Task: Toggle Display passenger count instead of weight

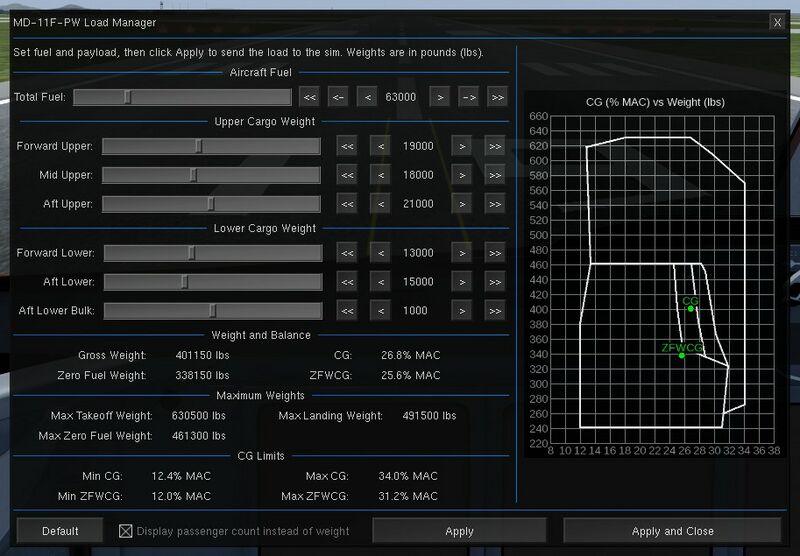Action: click(x=126, y=531)
